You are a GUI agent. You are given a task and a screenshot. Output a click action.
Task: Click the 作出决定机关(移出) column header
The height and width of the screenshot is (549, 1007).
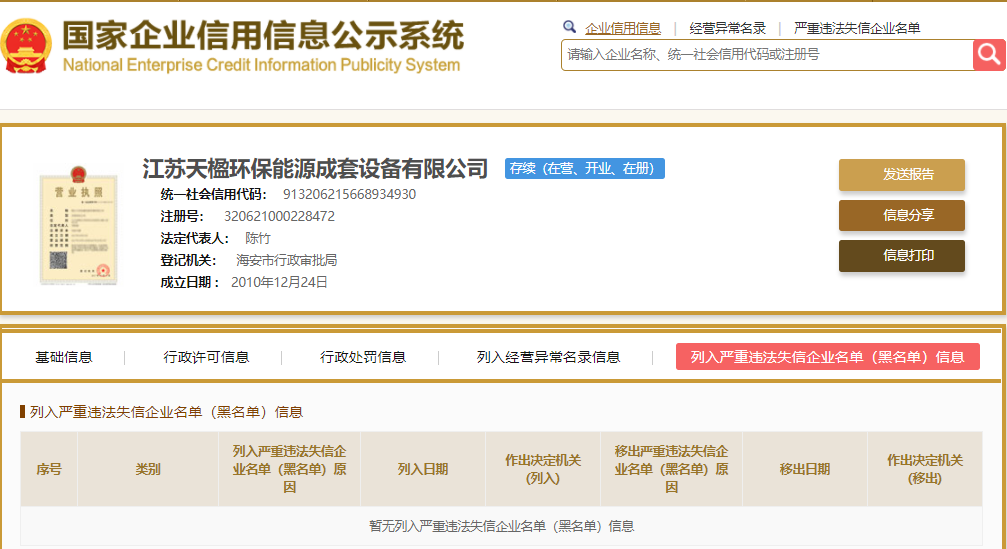pyautogui.click(x=925, y=469)
